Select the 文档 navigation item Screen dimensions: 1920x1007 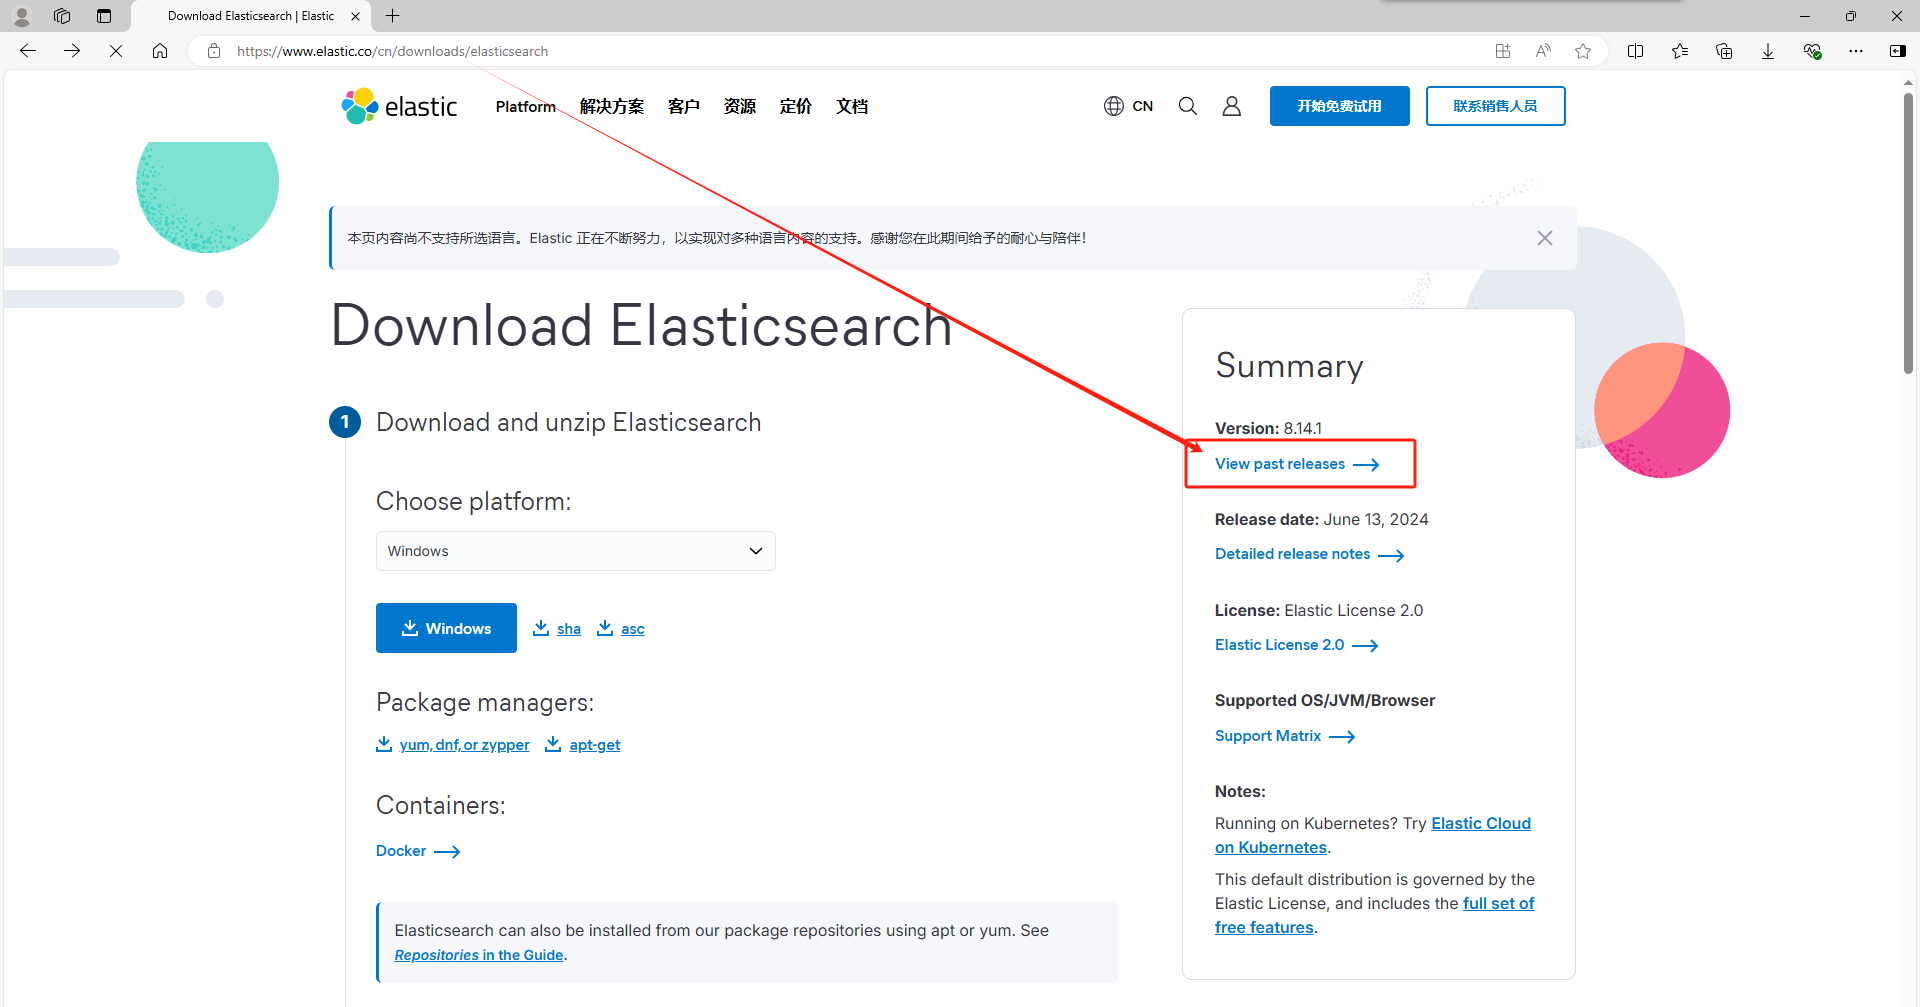852,106
